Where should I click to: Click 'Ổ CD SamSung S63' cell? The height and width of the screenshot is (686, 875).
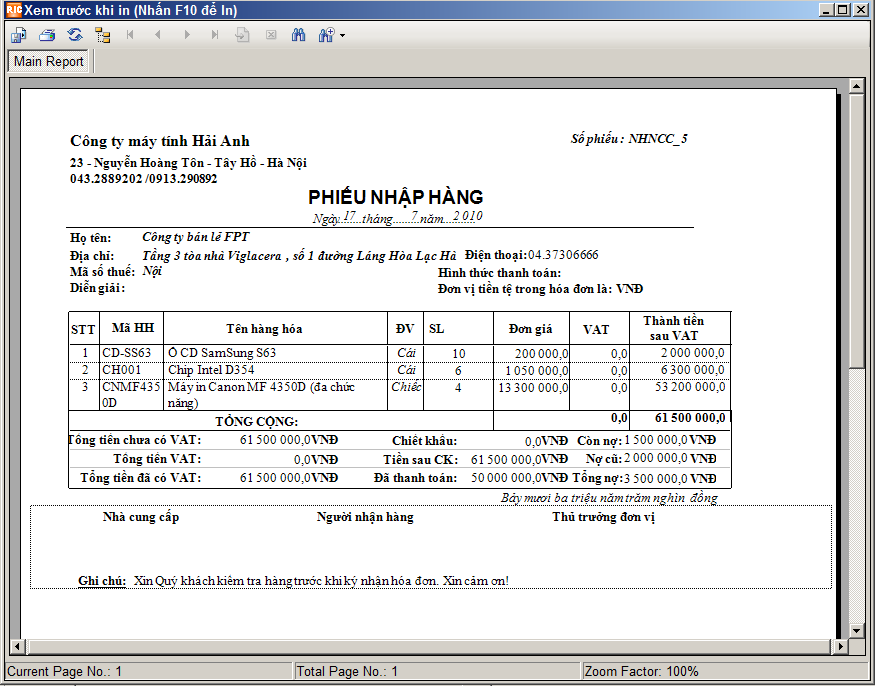coord(222,353)
